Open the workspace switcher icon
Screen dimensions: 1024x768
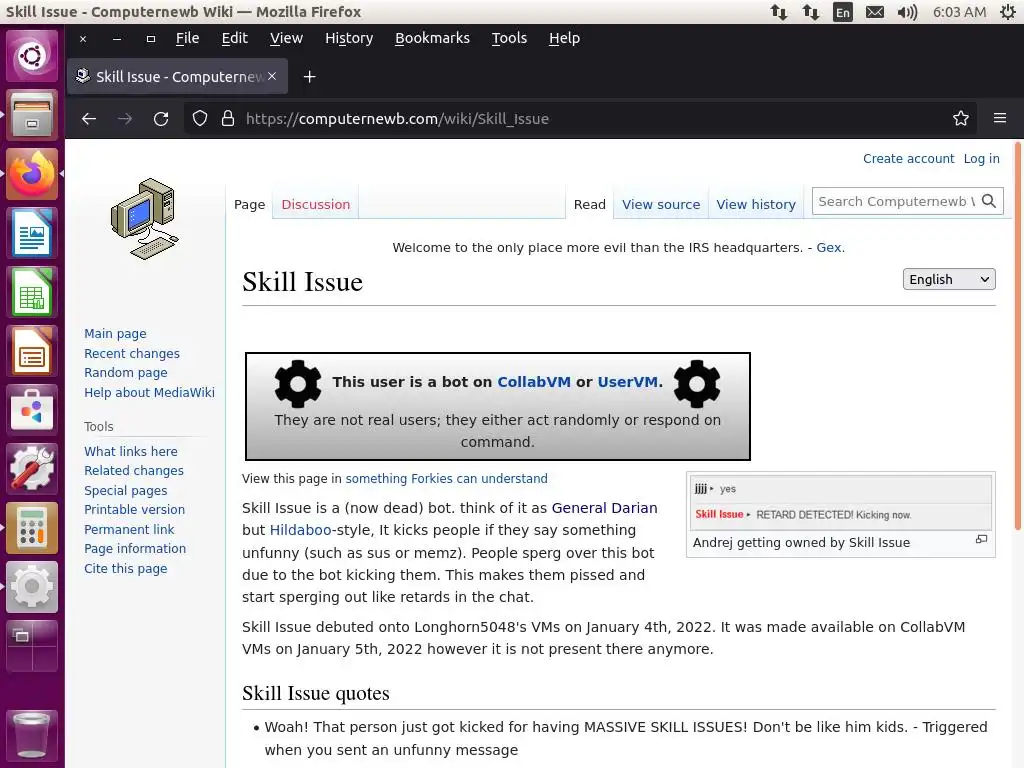tap(32, 645)
